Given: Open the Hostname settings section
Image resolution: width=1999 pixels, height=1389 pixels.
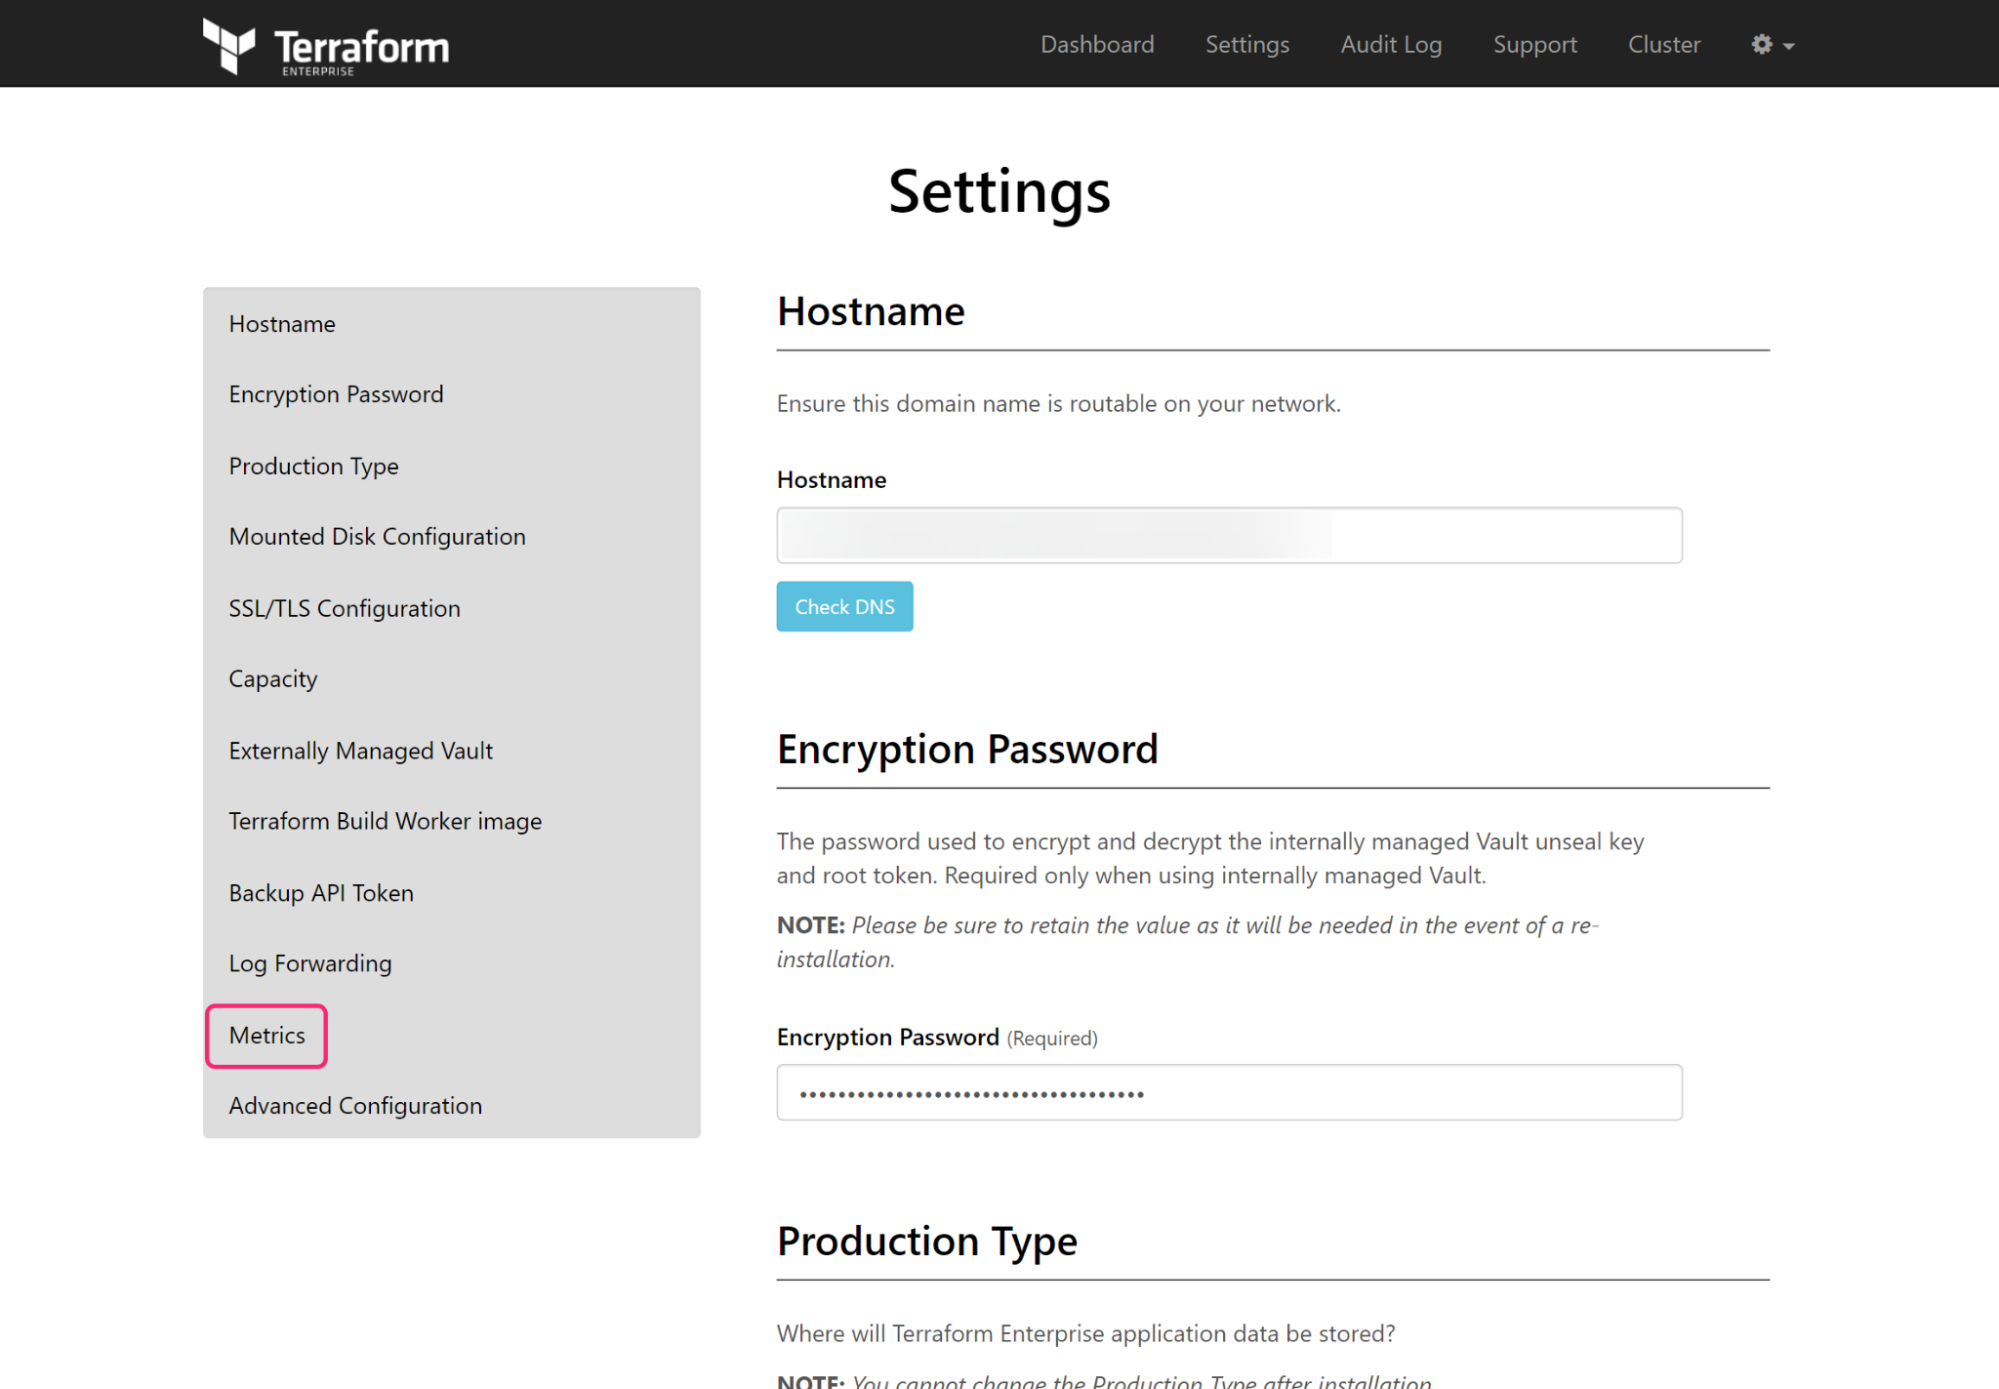Looking at the screenshot, I should point(282,323).
